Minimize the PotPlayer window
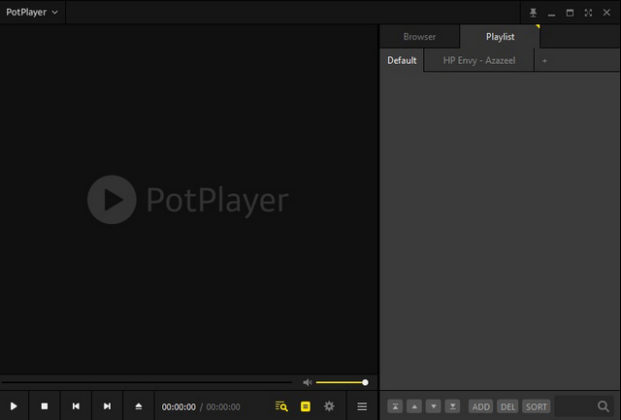 (551, 13)
